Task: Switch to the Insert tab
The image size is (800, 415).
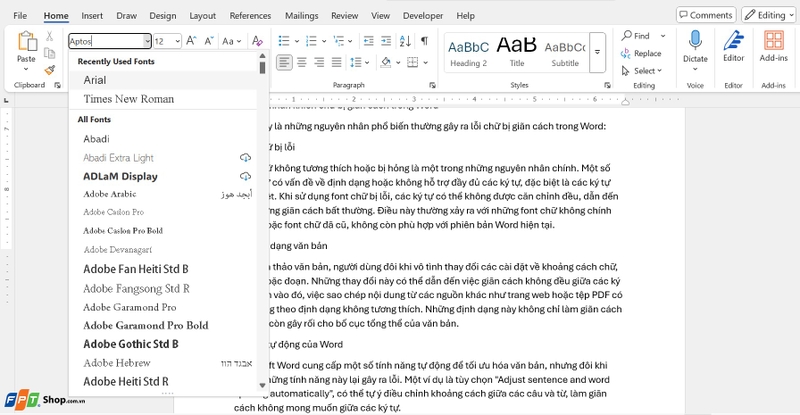Action: pos(92,16)
